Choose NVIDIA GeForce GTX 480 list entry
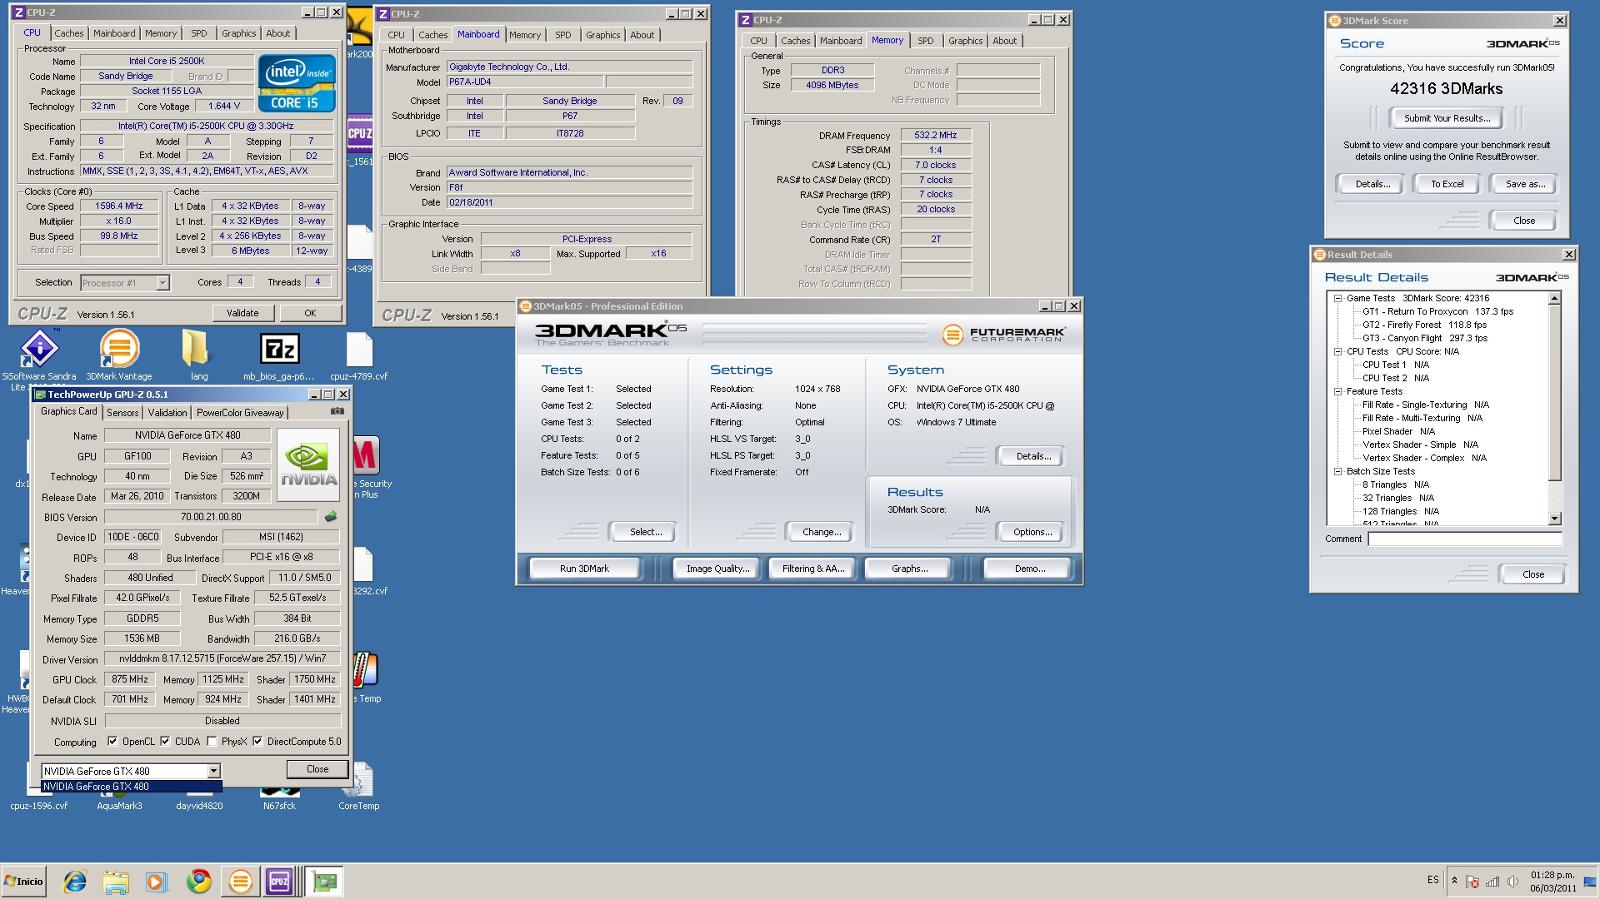1600x899 pixels. click(131, 786)
